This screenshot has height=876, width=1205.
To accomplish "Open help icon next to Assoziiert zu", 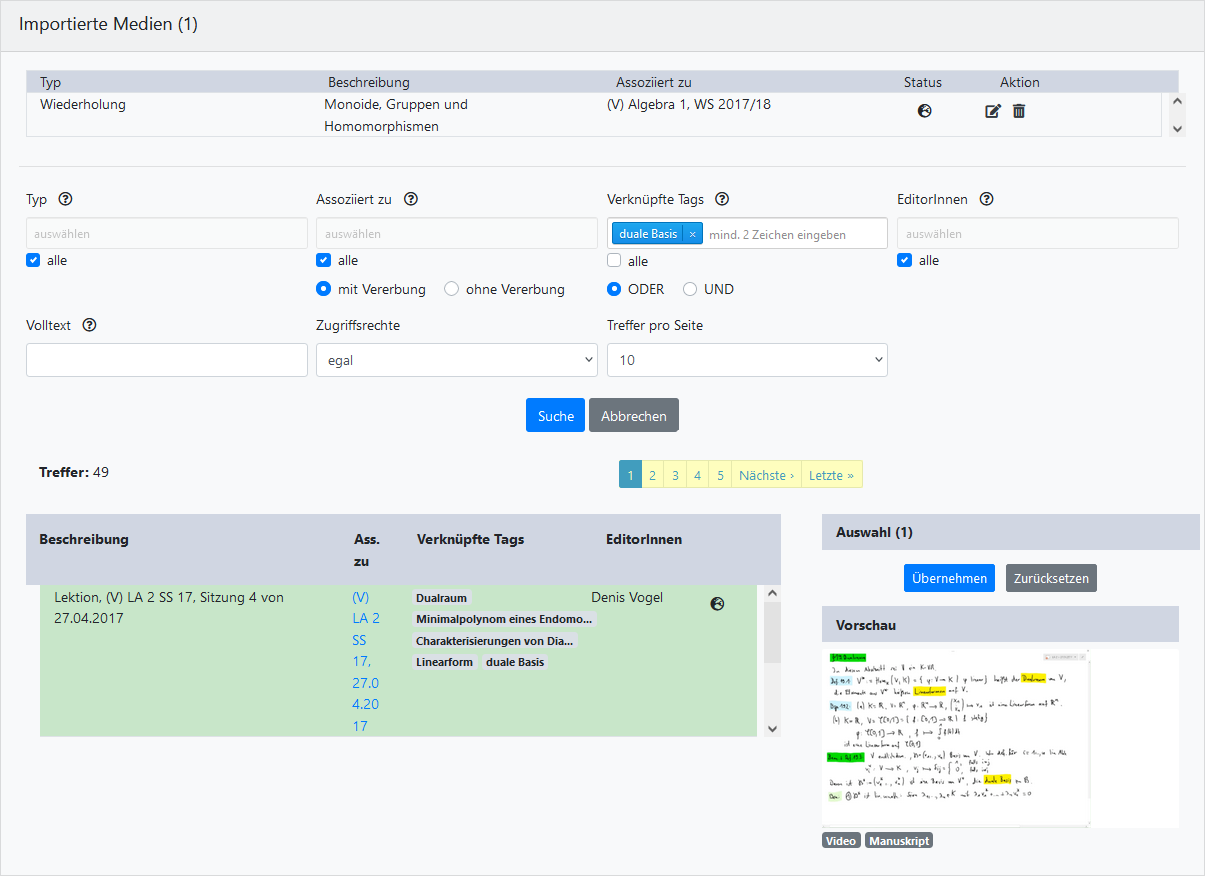I will (x=410, y=199).
